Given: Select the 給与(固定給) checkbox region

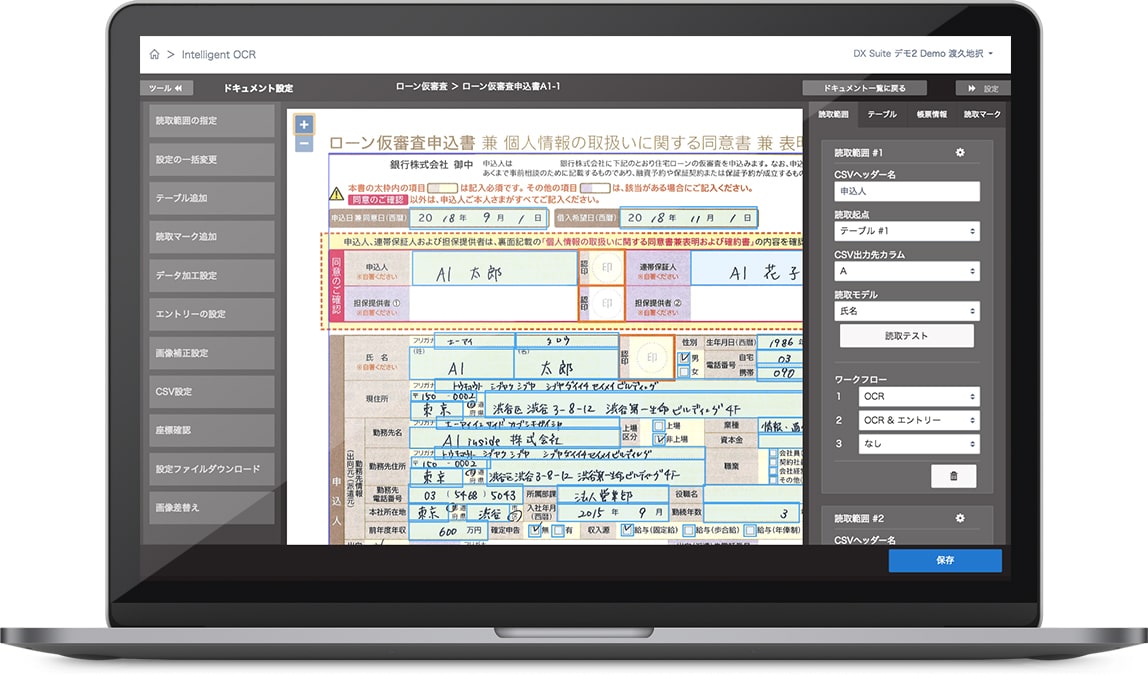Looking at the screenshot, I should 627,529.
